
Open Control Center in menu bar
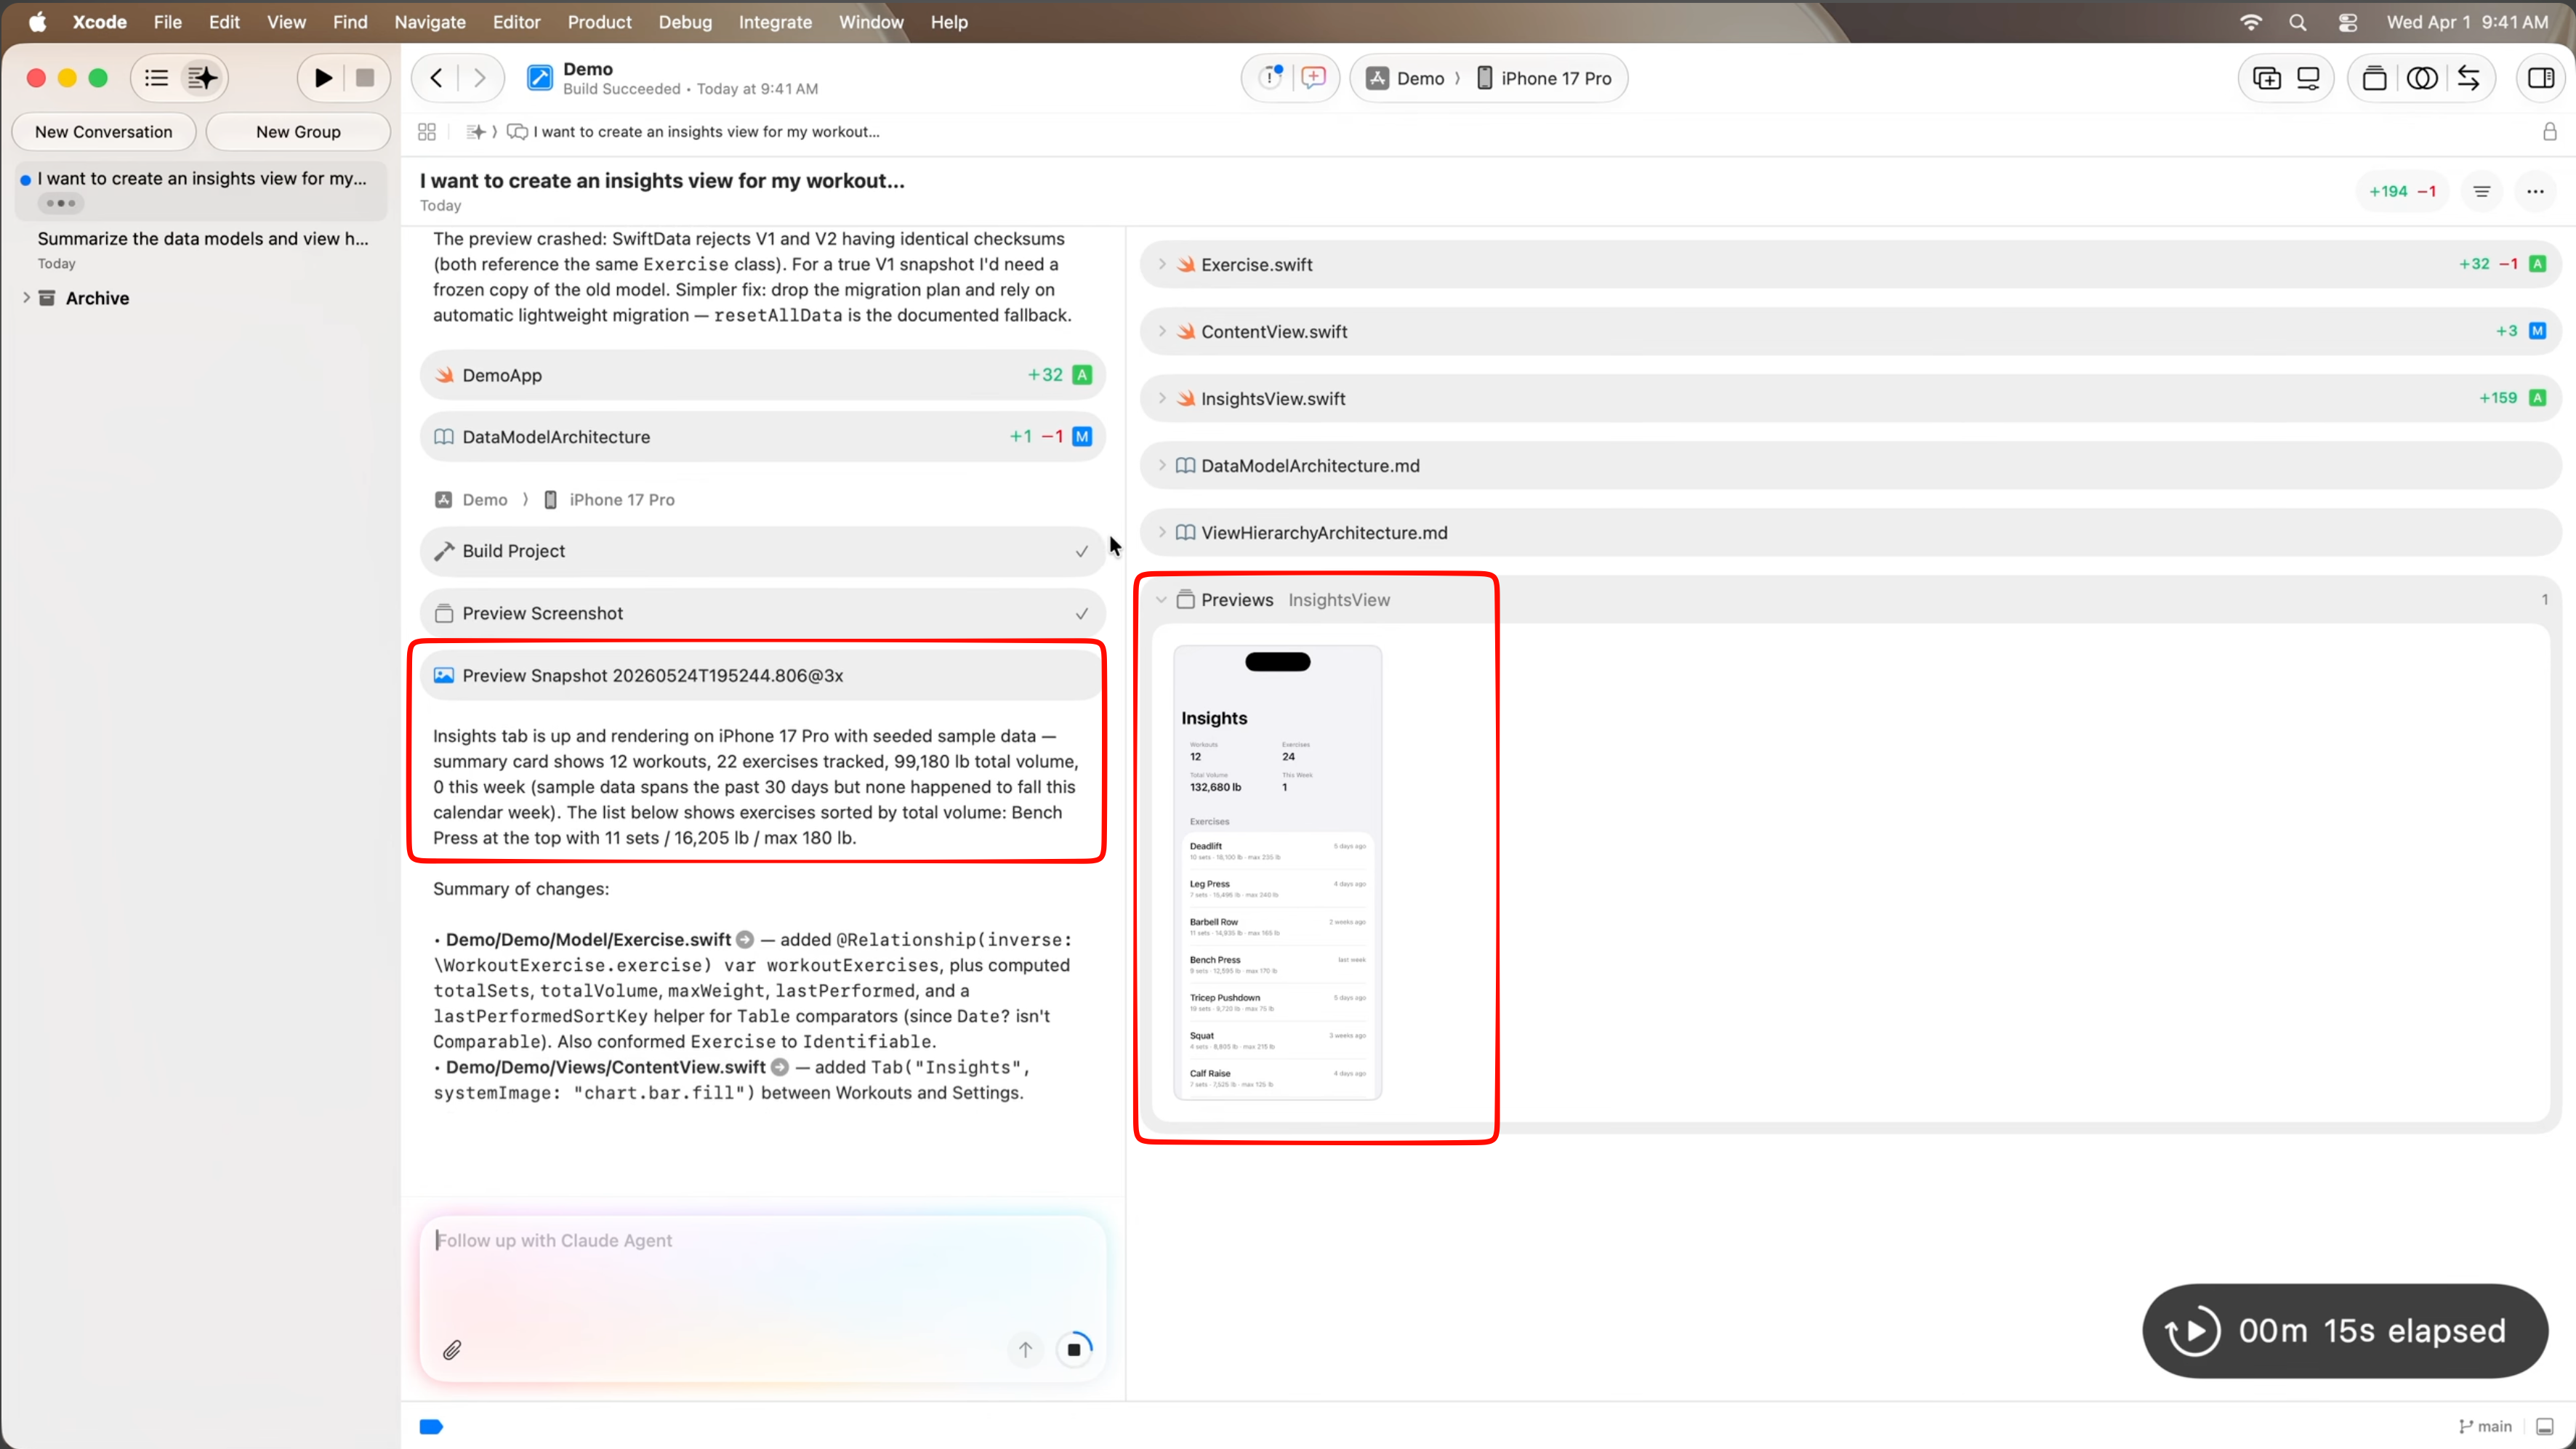pyautogui.click(x=2348, y=22)
